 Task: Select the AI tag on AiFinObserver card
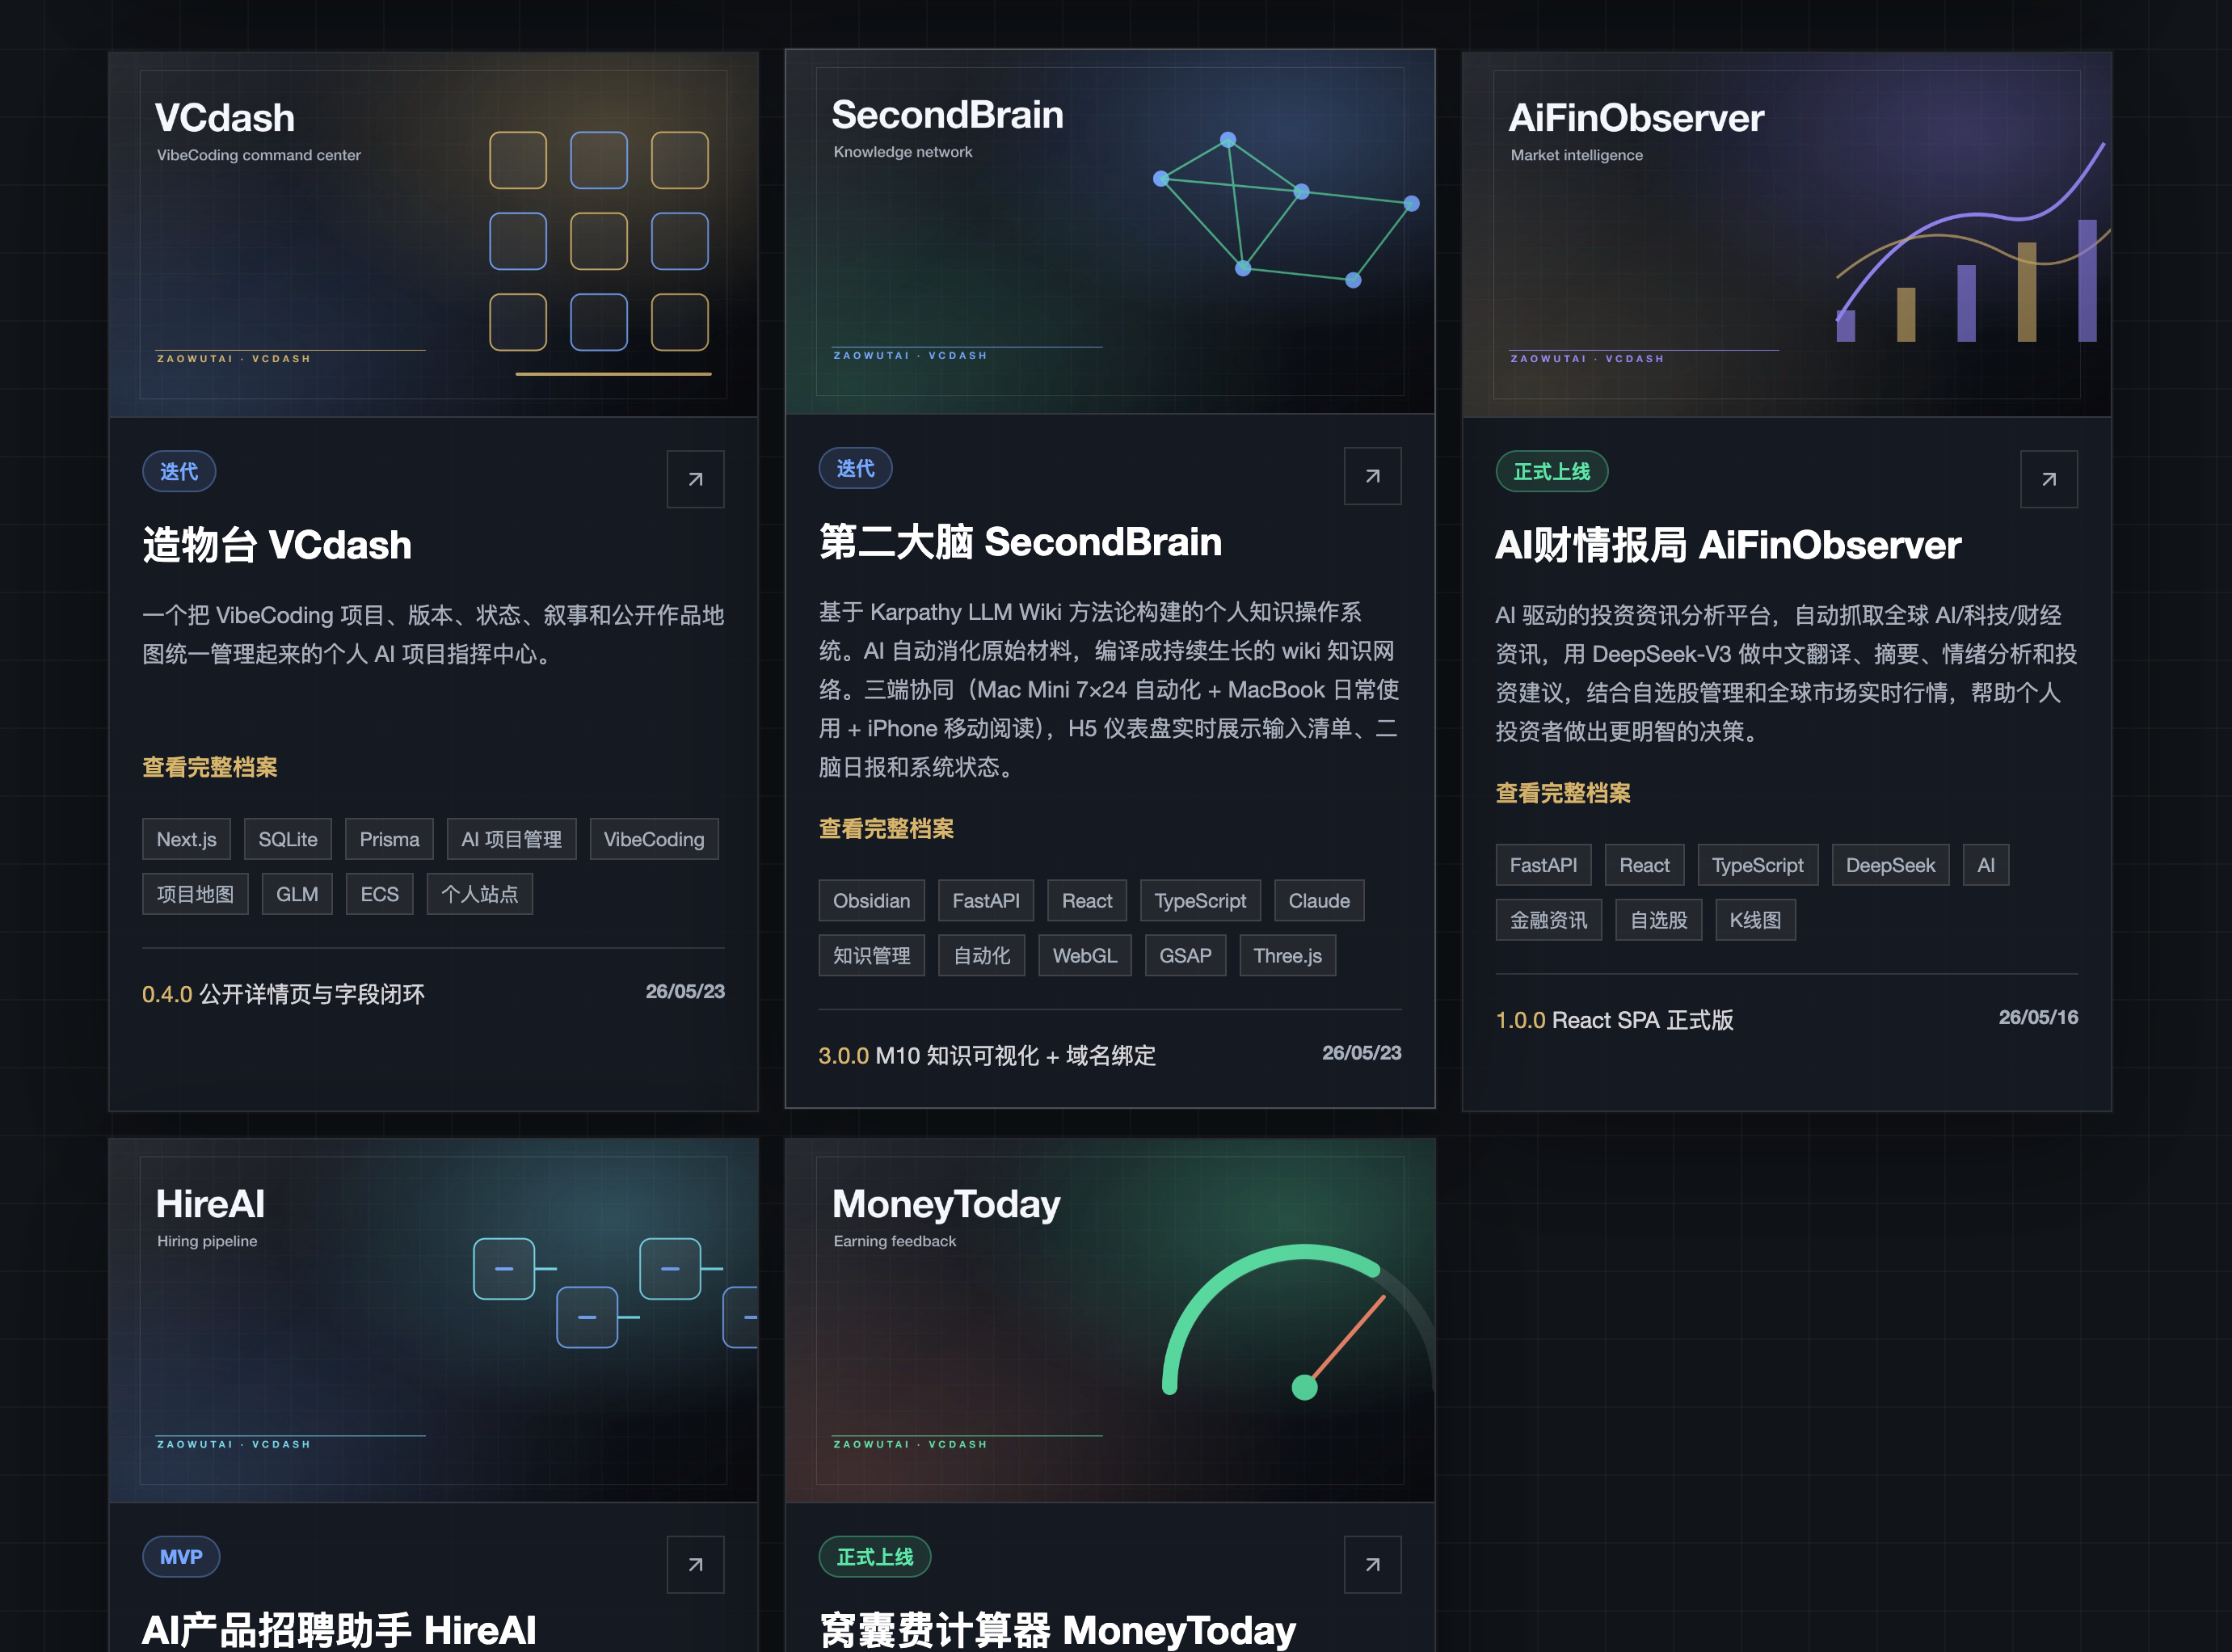1985,865
